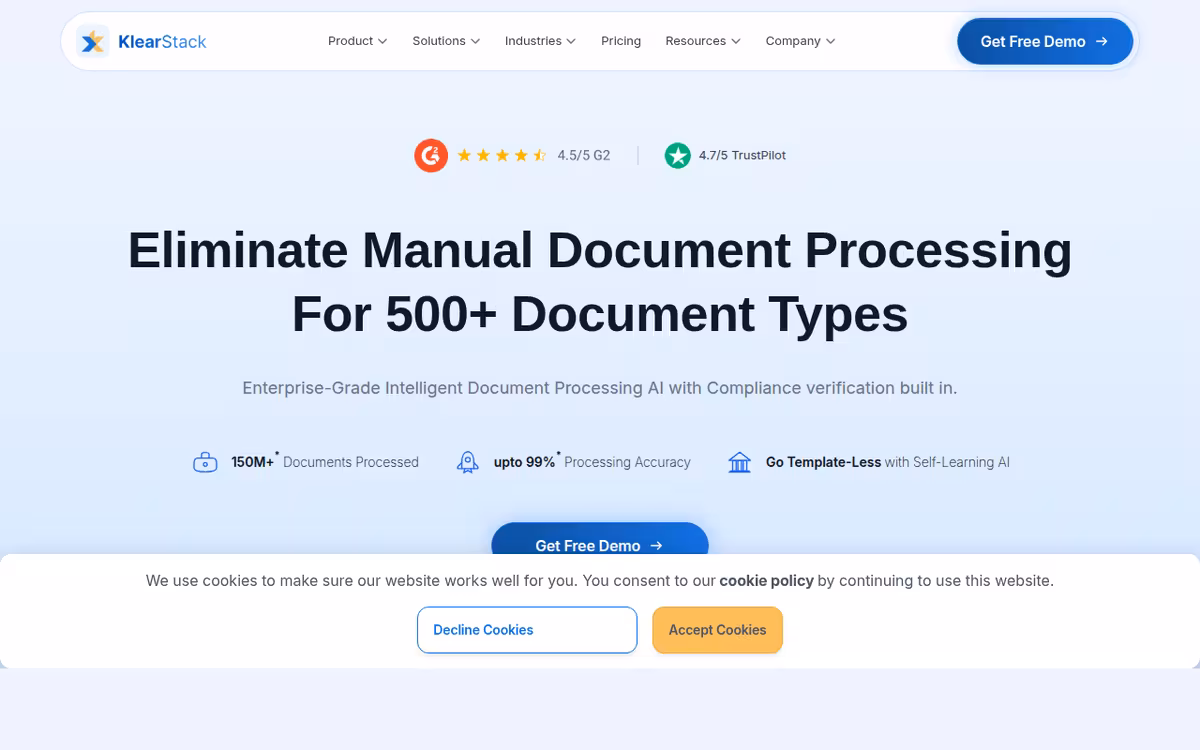Click the Eliminate Manual Document Processing headline

coord(600,282)
